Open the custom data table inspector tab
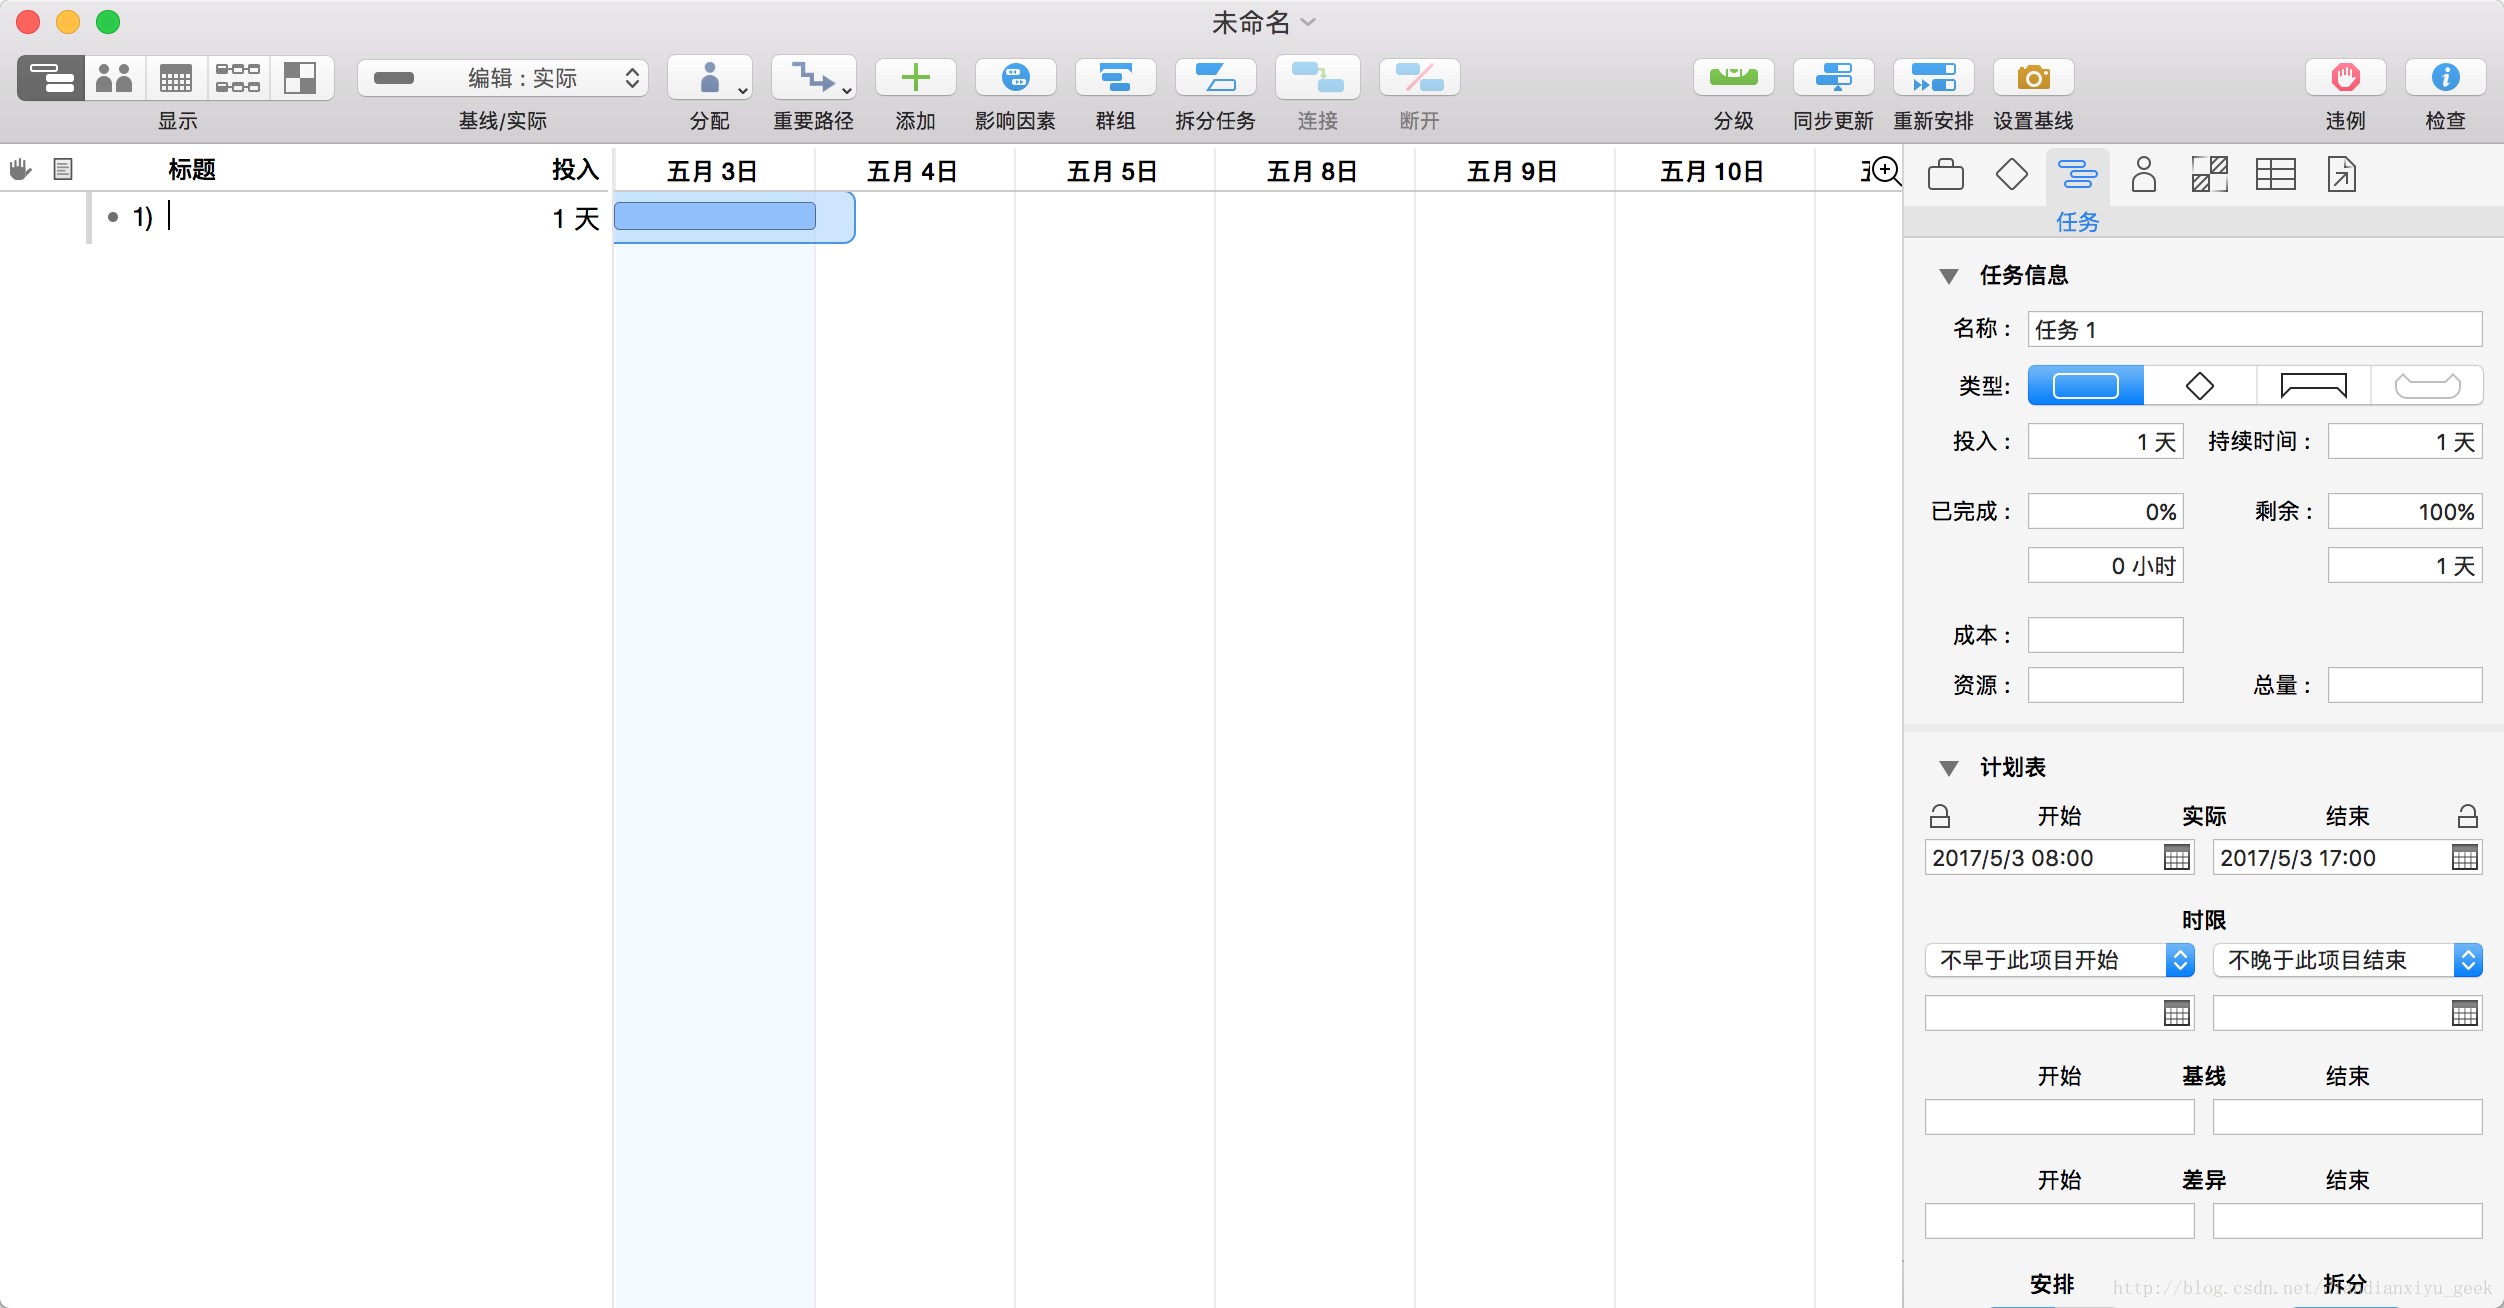The height and width of the screenshot is (1308, 2504). tap(2275, 175)
